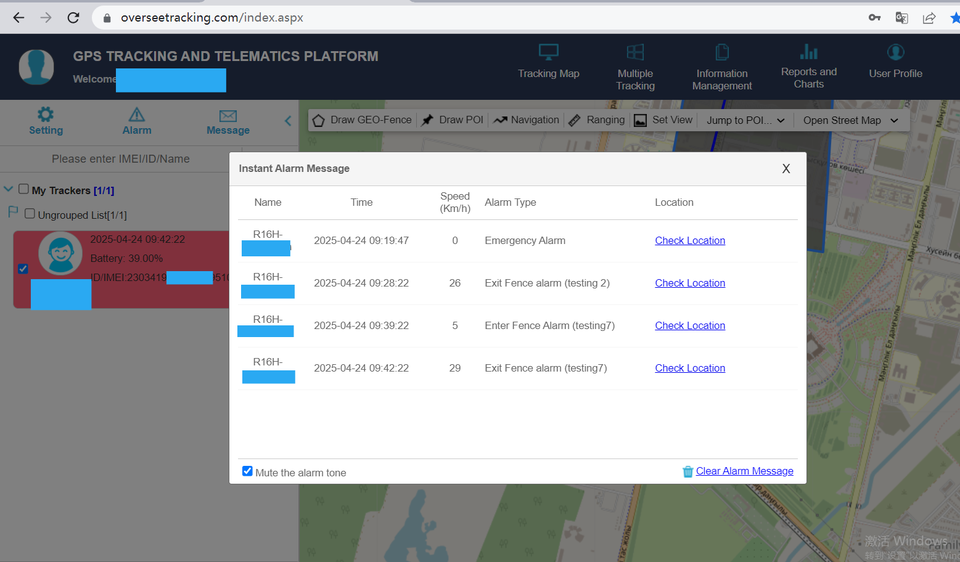
Task: Close the Instant Alarm Message dialog
Action: pos(786,169)
